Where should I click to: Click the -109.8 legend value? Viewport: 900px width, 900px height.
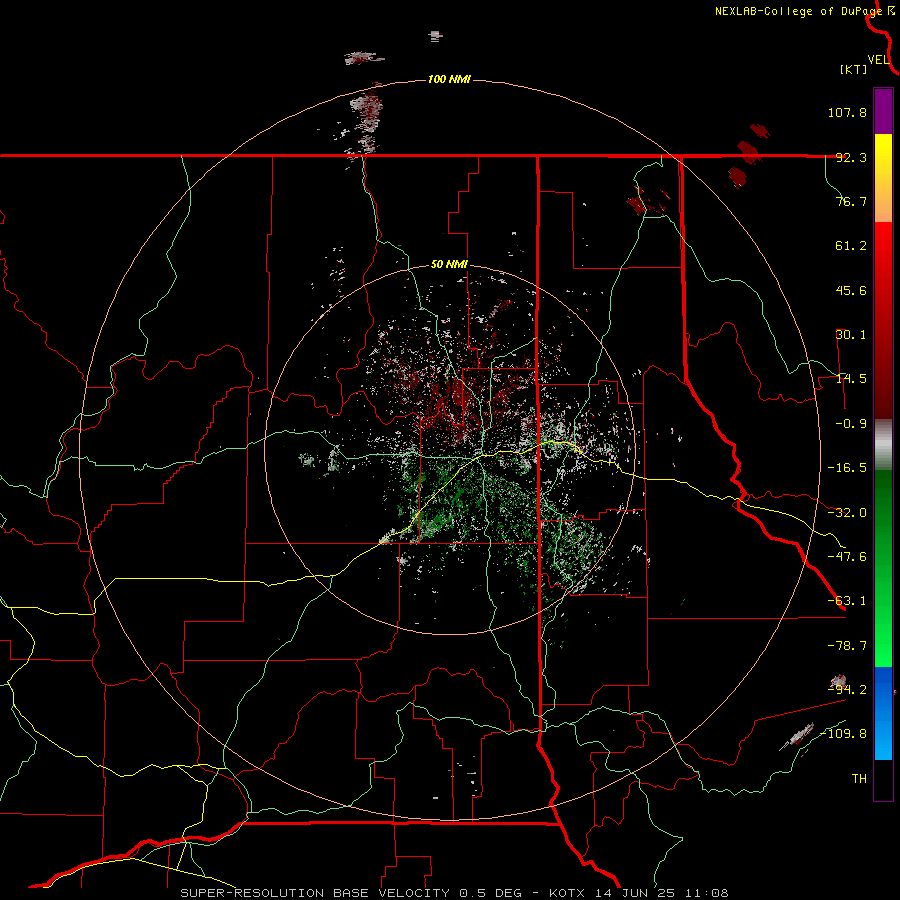click(844, 734)
